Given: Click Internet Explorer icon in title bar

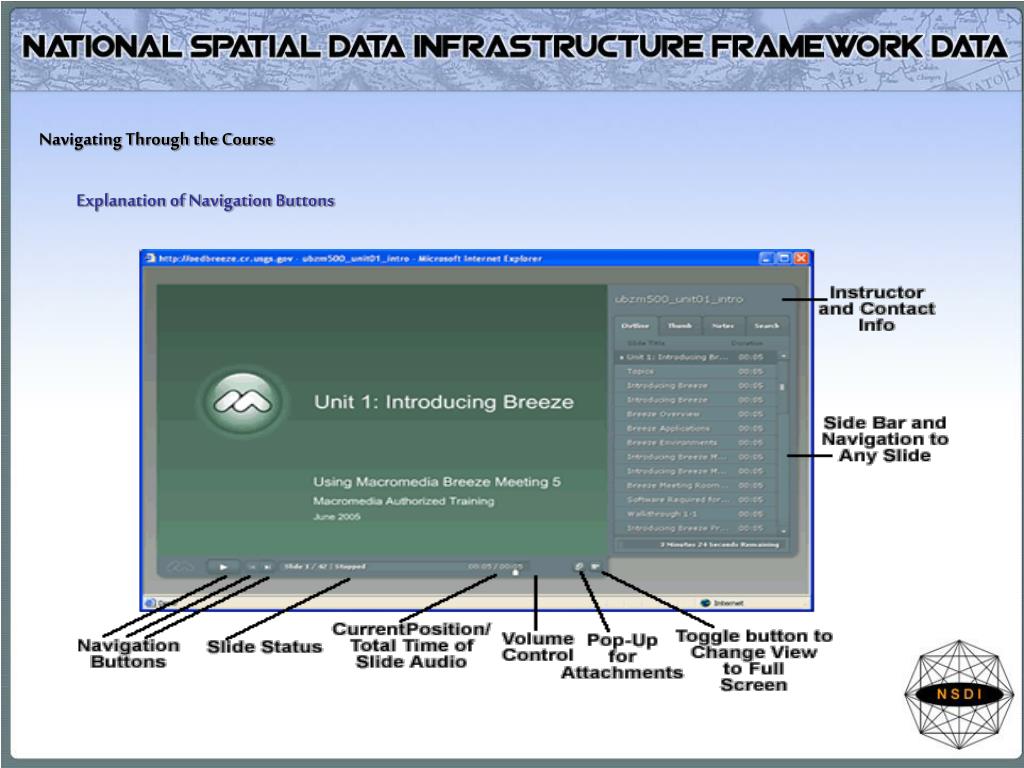Looking at the screenshot, I should coord(151,258).
